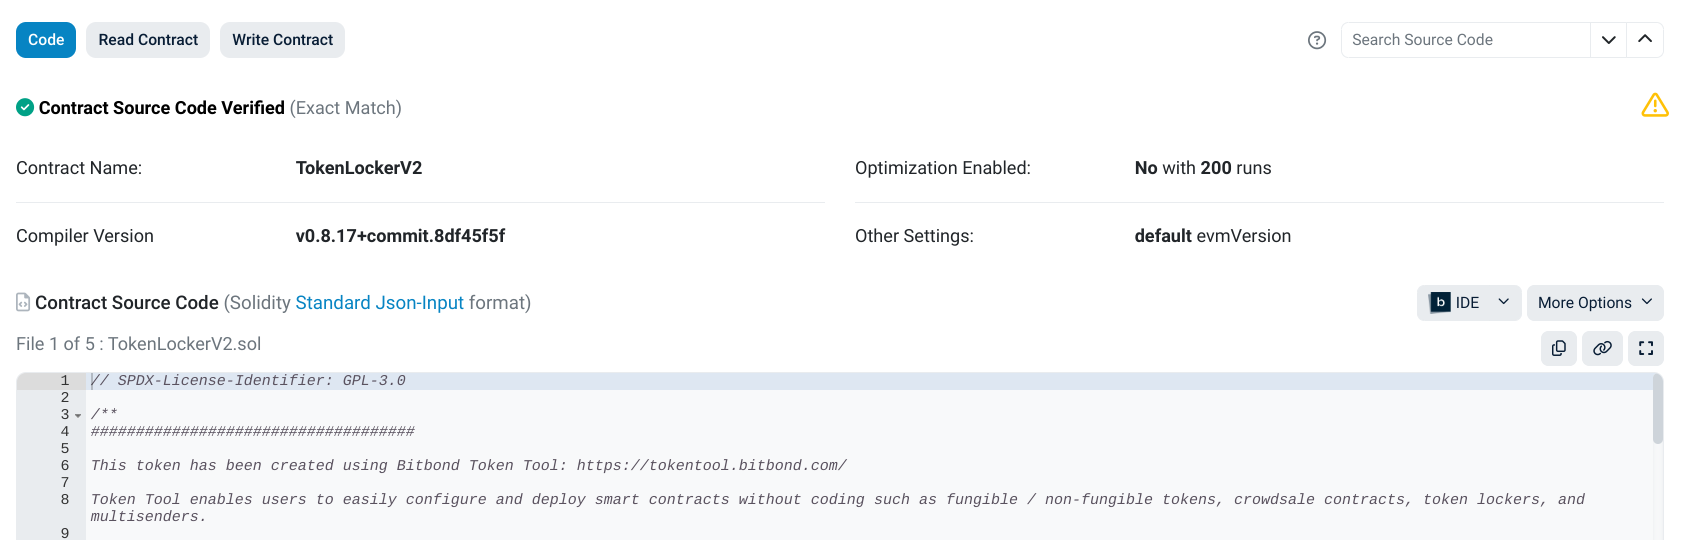The width and height of the screenshot is (1684, 540).
Task: Select the Code tab
Action: click(46, 40)
